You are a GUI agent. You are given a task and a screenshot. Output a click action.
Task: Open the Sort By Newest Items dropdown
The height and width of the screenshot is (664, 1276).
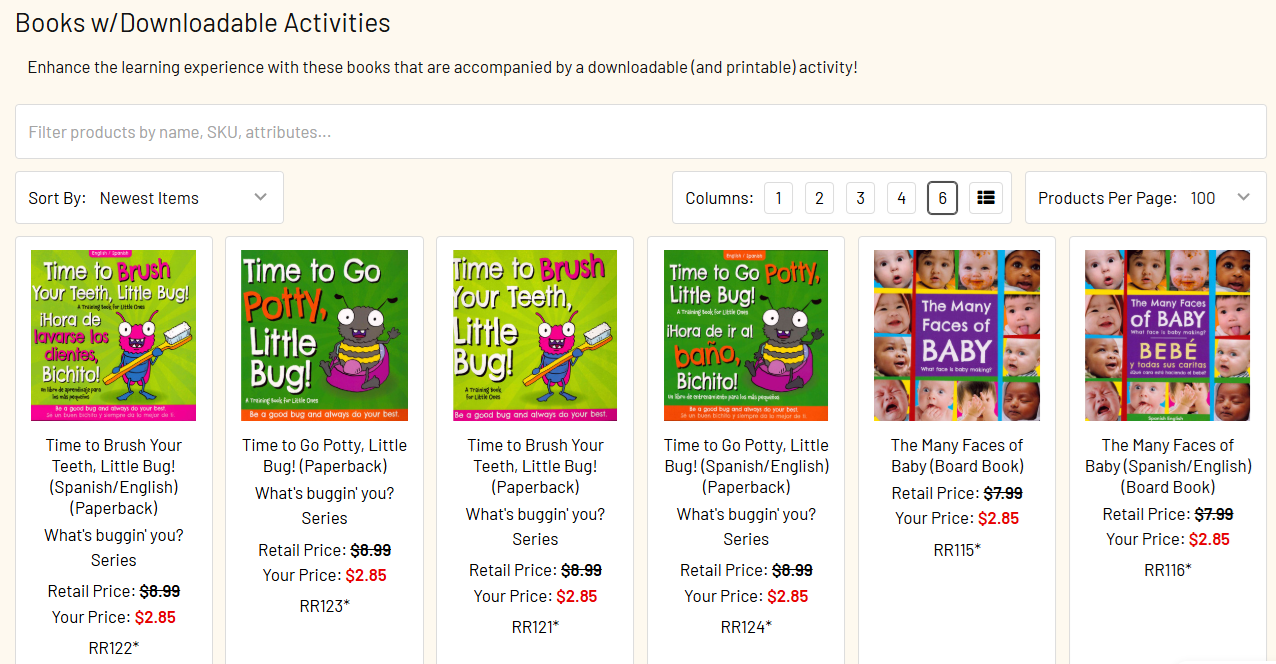(x=149, y=198)
